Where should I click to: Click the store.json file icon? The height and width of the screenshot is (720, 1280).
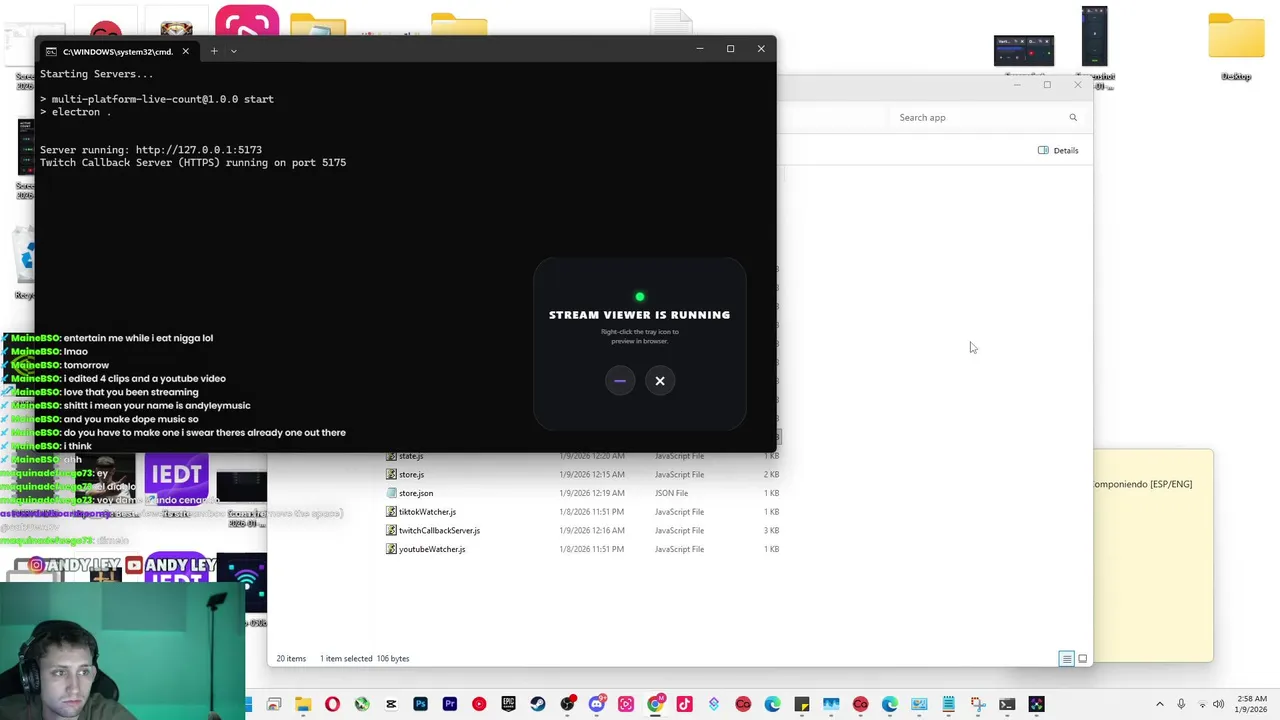pyautogui.click(x=392, y=494)
